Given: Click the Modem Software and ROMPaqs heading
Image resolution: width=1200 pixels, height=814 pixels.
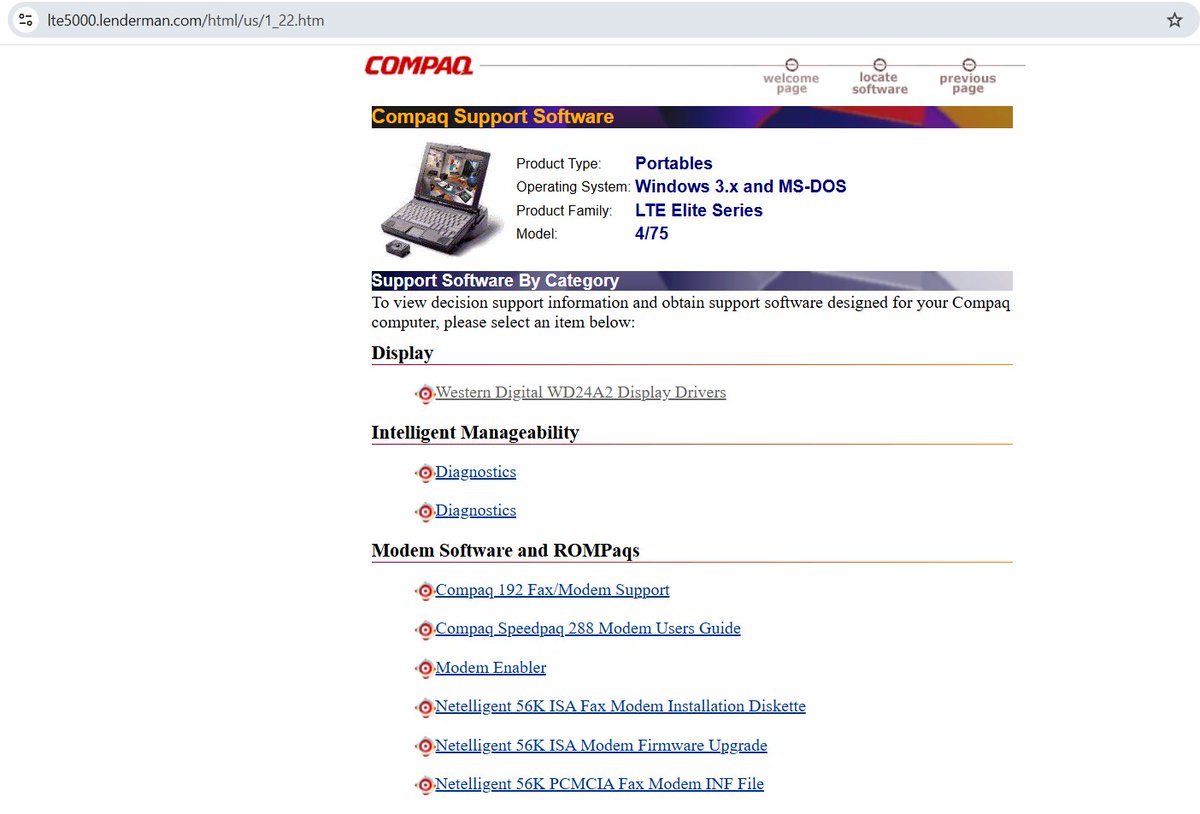Looking at the screenshot, I should [x=505, y=550].
